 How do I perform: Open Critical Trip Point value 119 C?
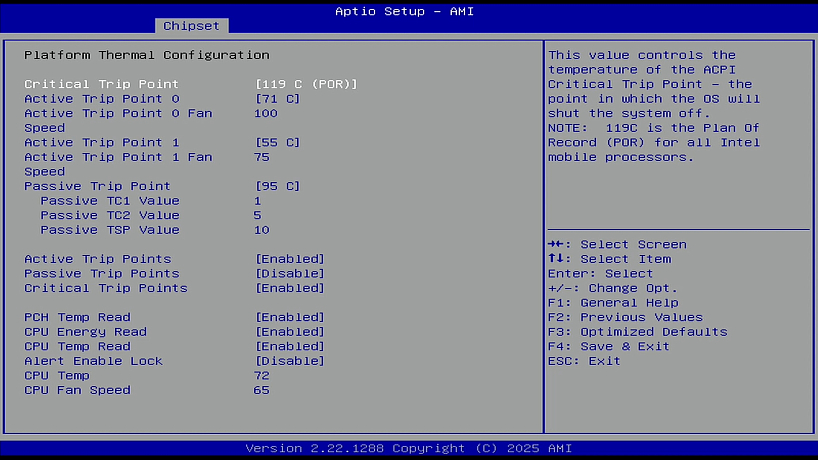click(306, 84)
